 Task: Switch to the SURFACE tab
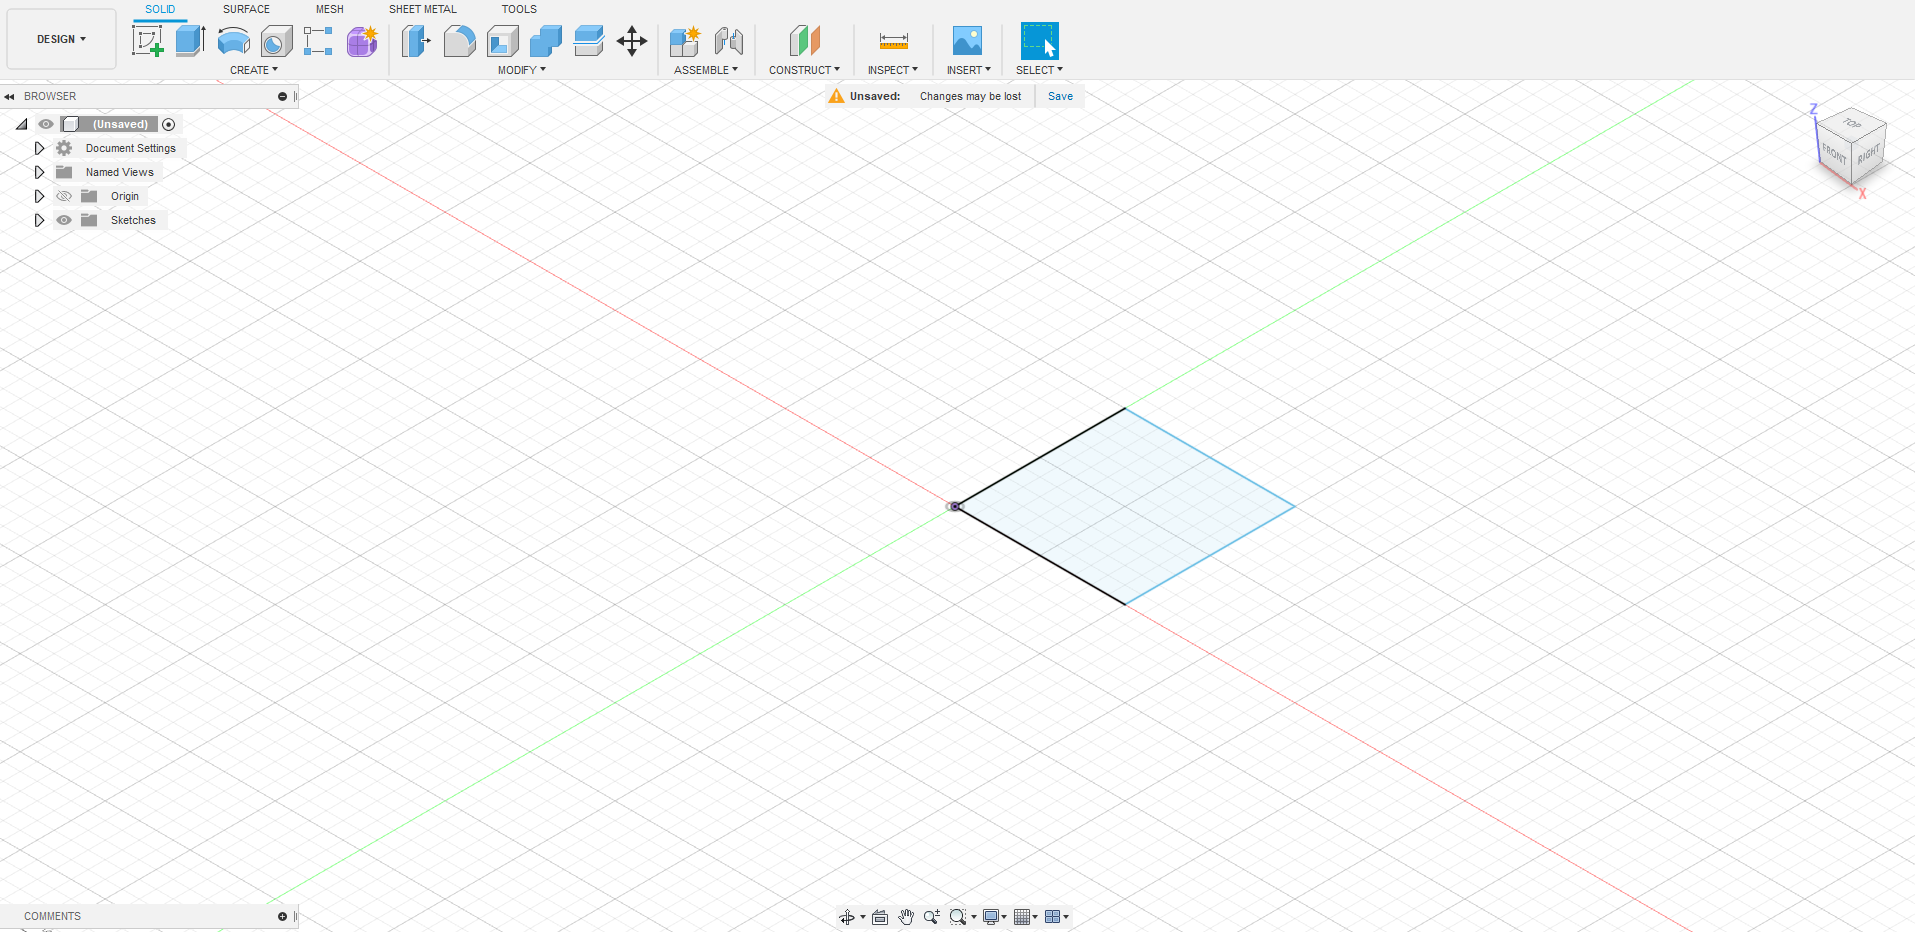click(246, 9)
